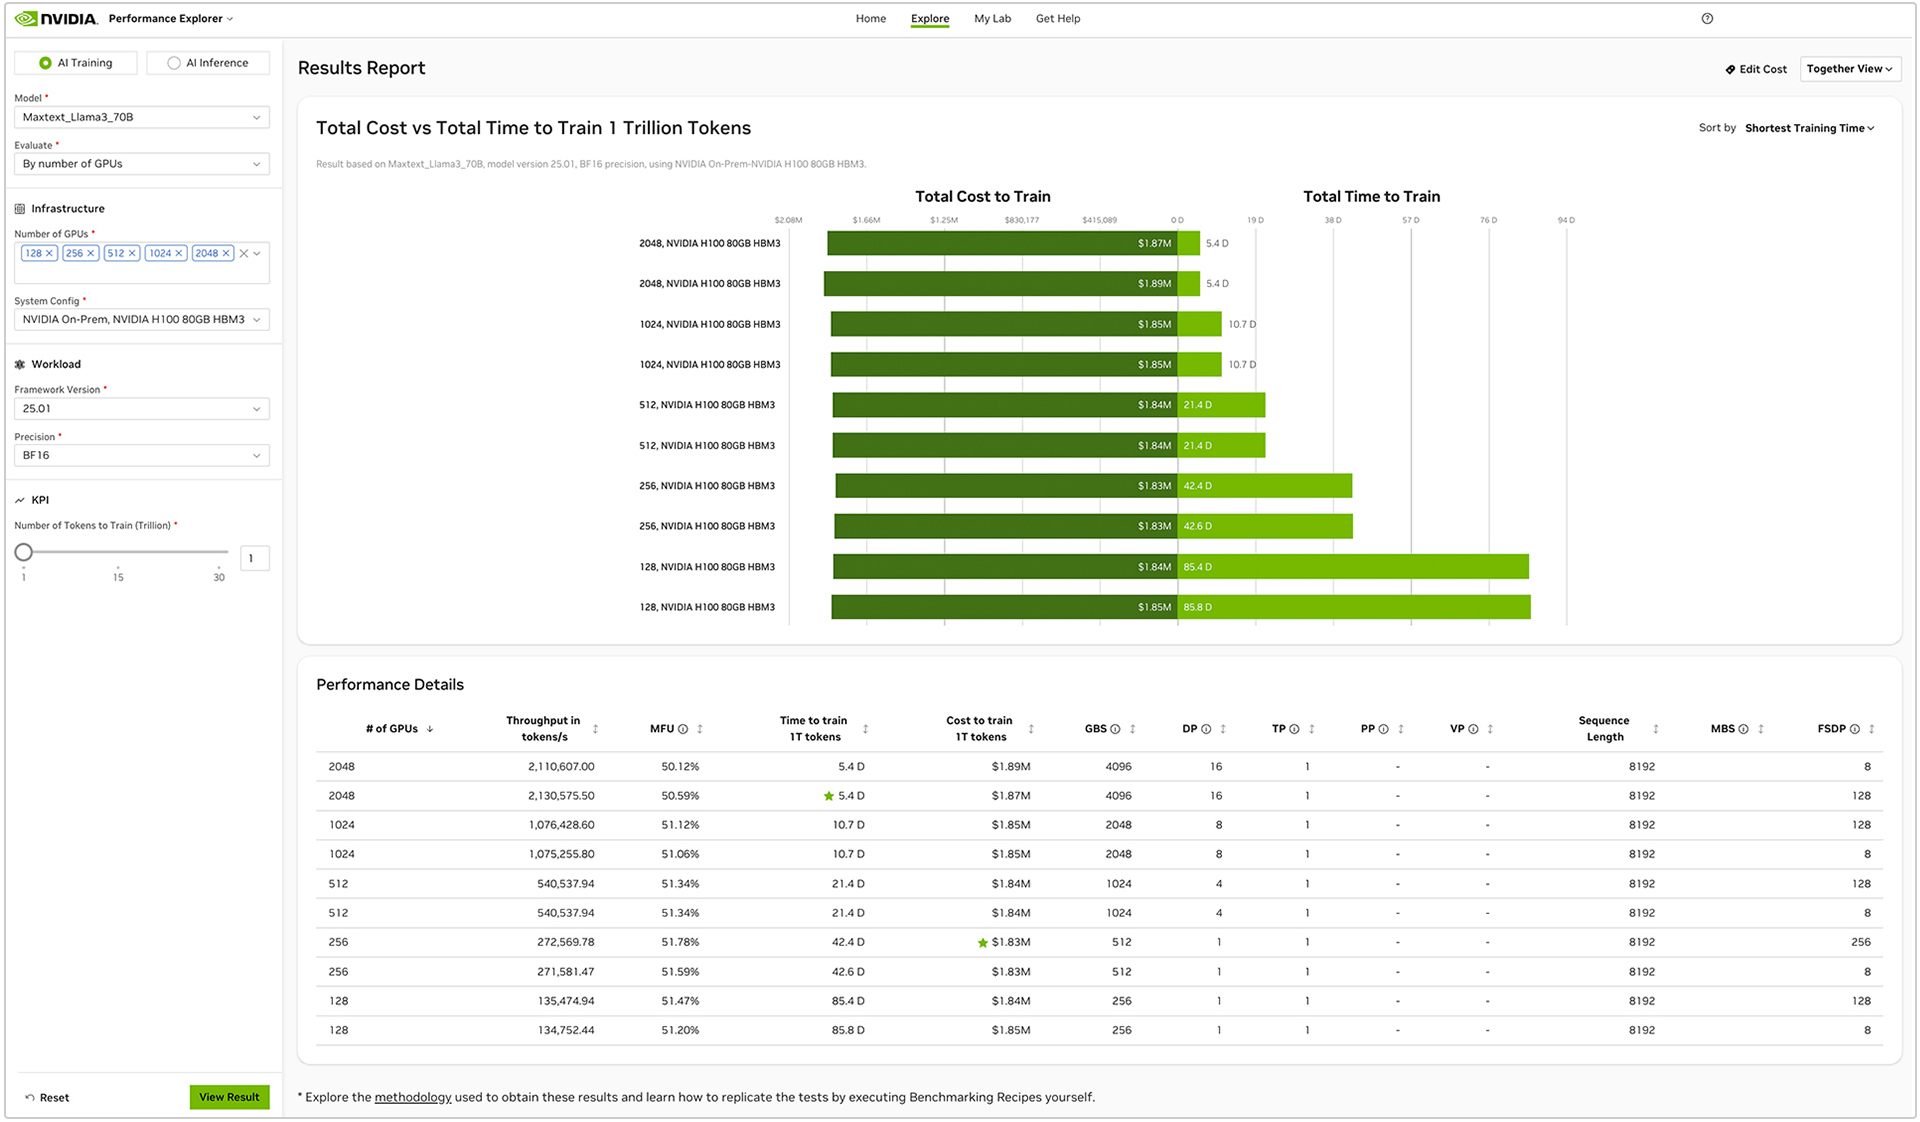Open the Evaluate By number of GPUs dropdown
The width and height of the screenshot is (1920, 1122).
point(142,164)
